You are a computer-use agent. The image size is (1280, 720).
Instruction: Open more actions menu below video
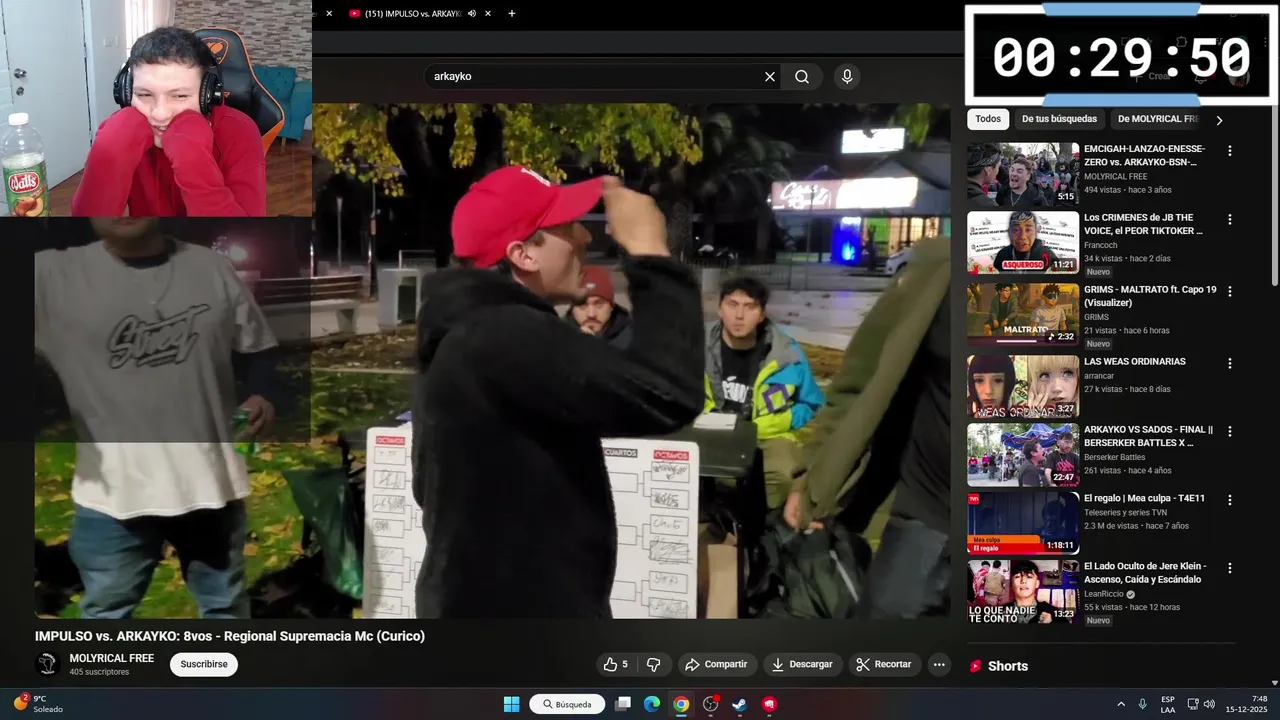[x=938, y=664]
